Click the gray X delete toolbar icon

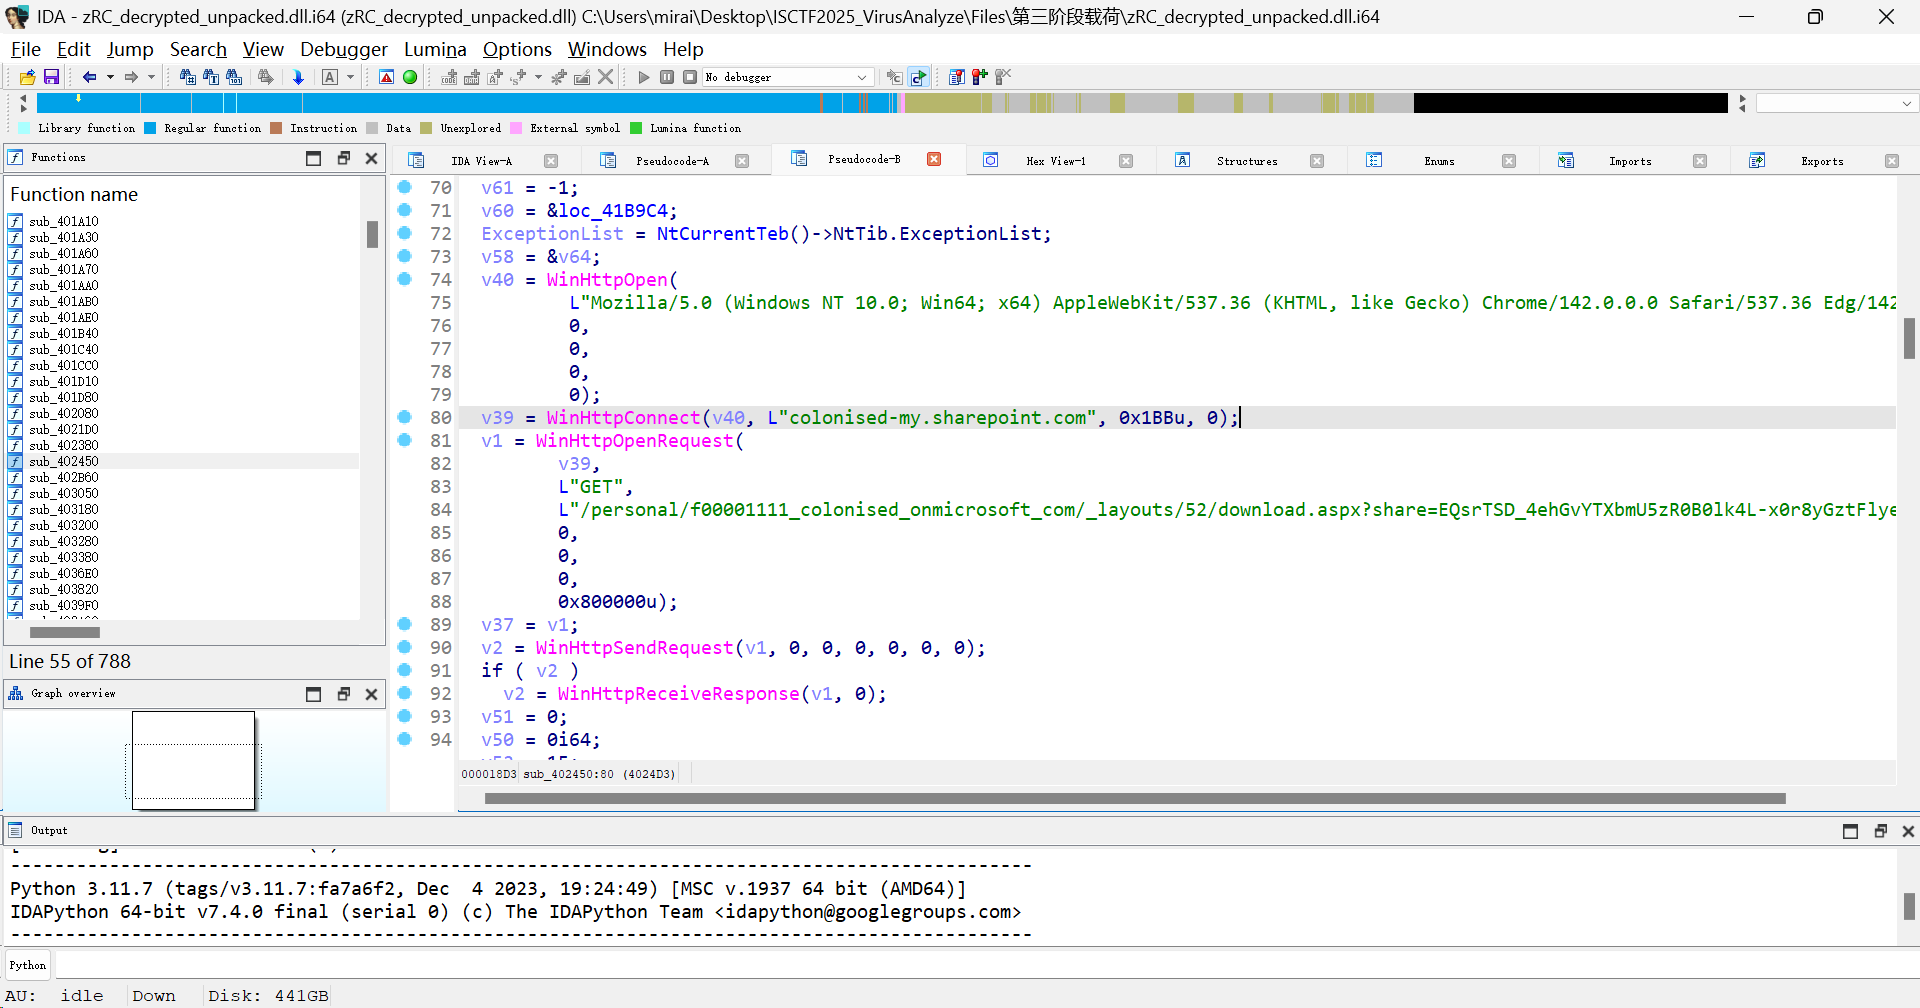point(605,77)
